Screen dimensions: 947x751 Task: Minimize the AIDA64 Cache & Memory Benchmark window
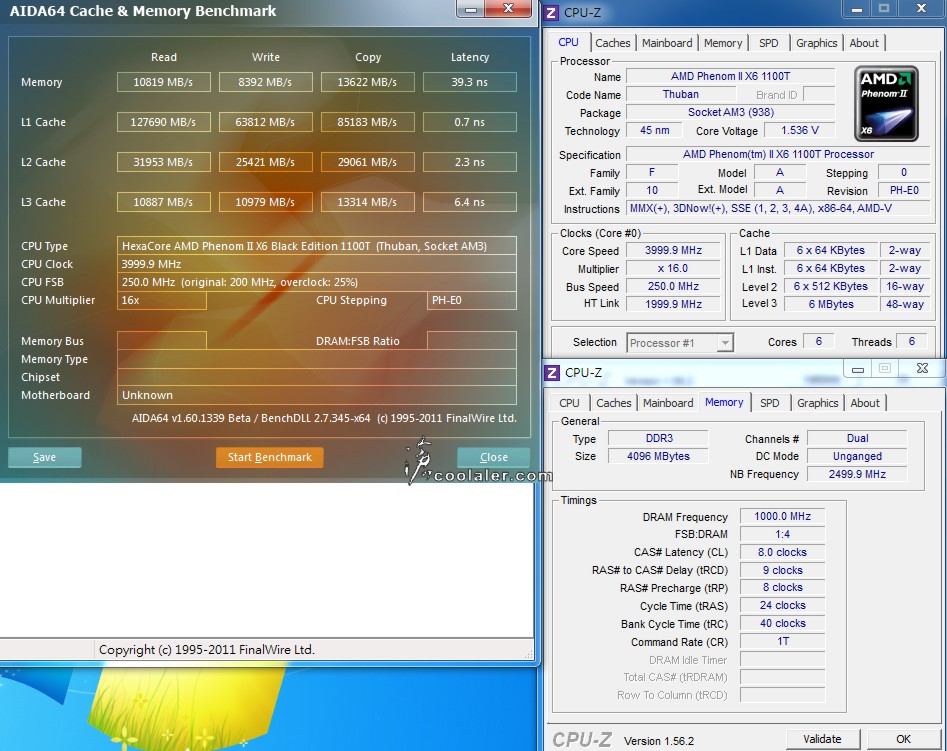(x=472, y=9)
